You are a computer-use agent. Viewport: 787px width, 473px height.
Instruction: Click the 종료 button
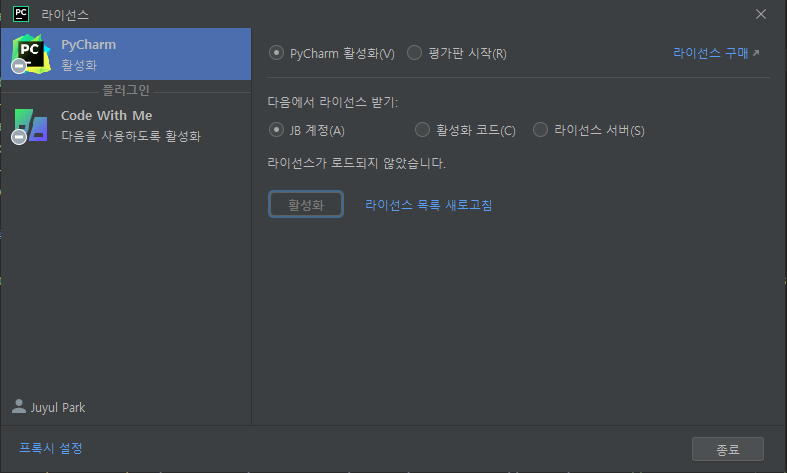[728, 449]
